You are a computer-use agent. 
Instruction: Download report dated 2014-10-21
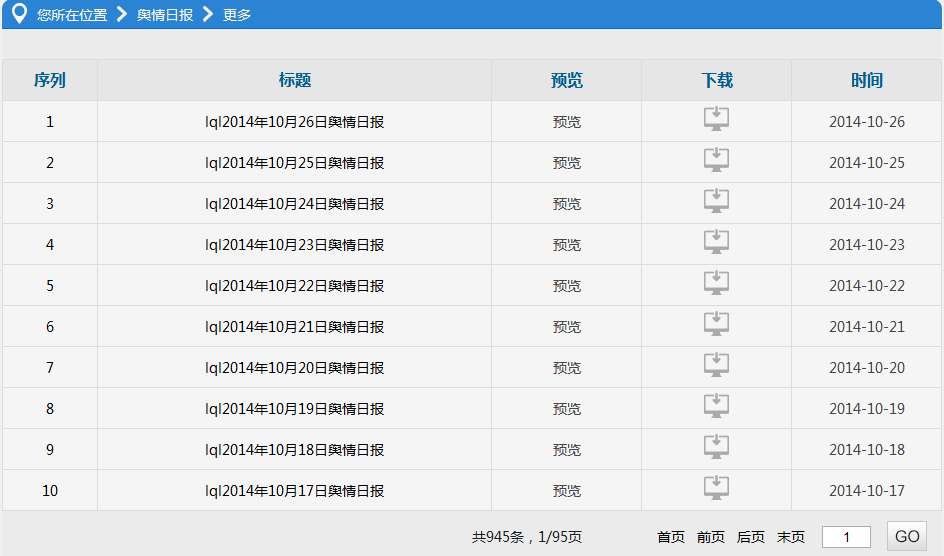[x=716, y=324]
